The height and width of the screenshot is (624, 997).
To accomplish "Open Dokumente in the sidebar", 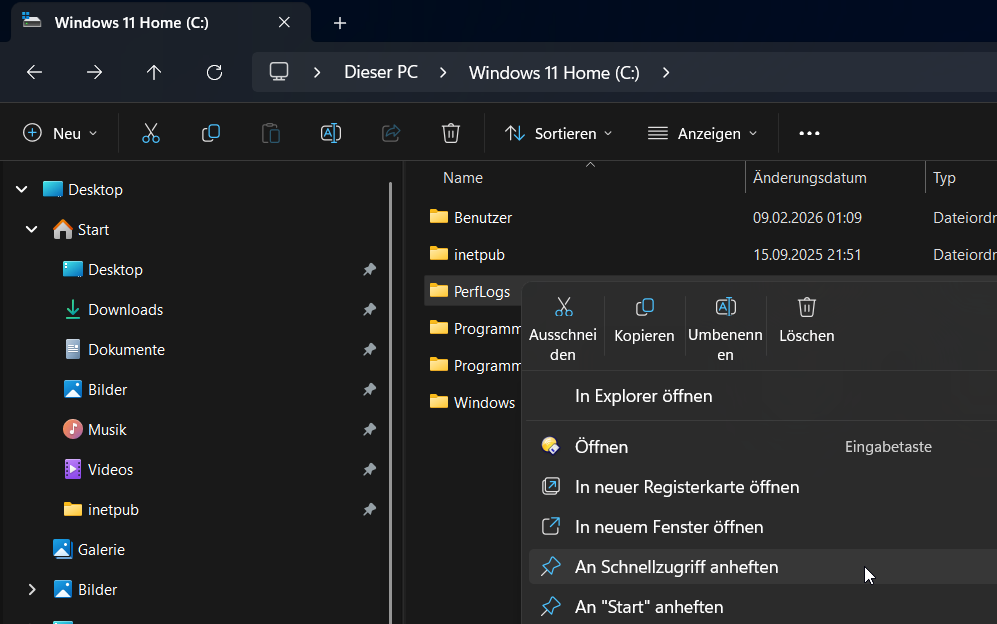I will [126, 350].
